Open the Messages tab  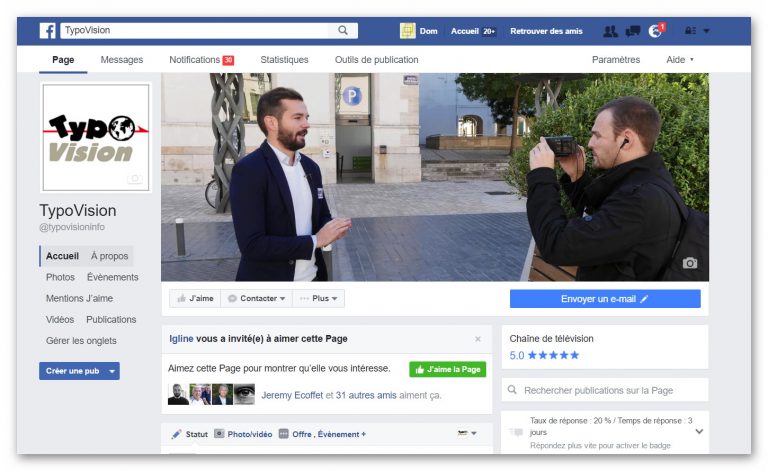121,60
